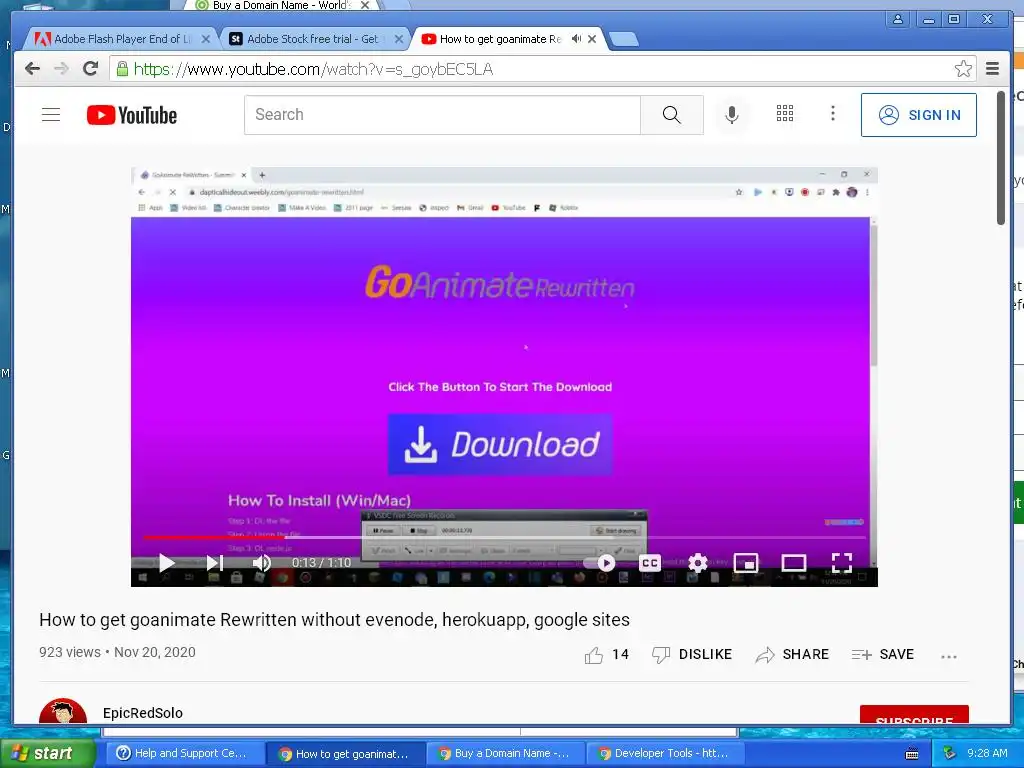
Task: Click the search magnifier button
Action: point(671,115)
